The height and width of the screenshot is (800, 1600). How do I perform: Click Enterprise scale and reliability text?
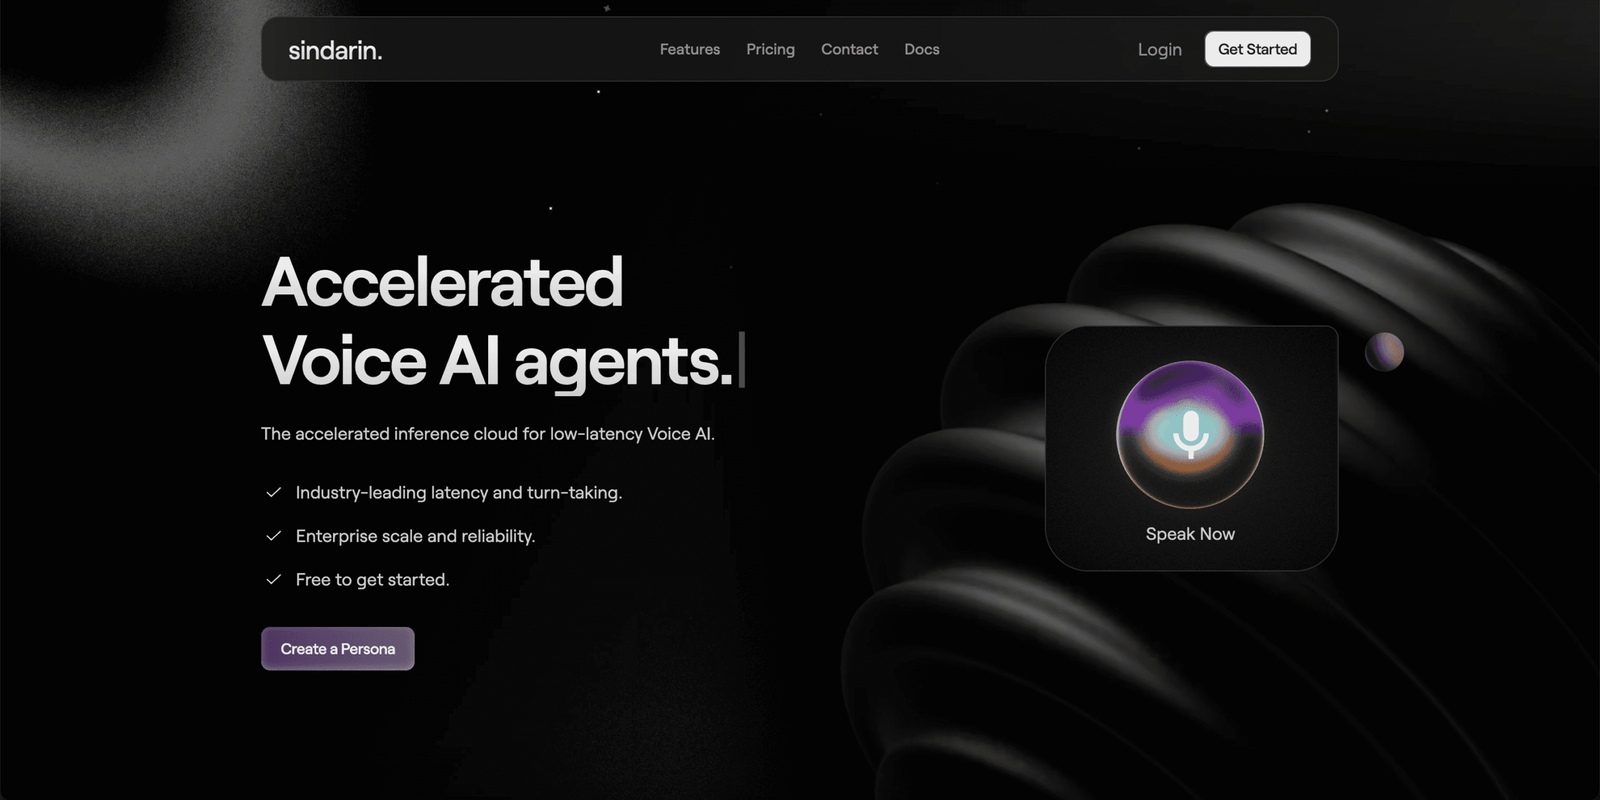[x=415, y=536]
